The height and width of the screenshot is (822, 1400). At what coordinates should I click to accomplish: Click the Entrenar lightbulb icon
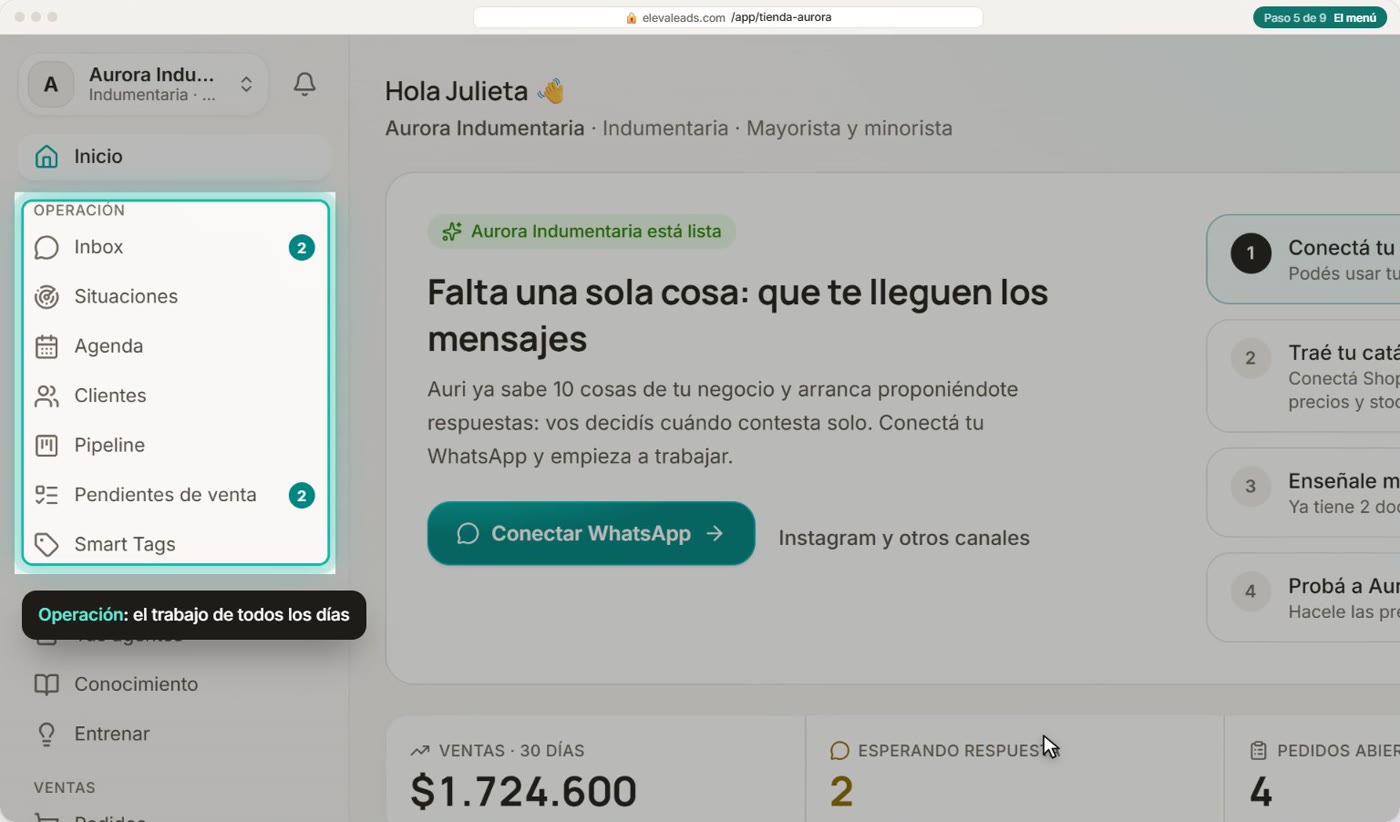pos(46,734)
